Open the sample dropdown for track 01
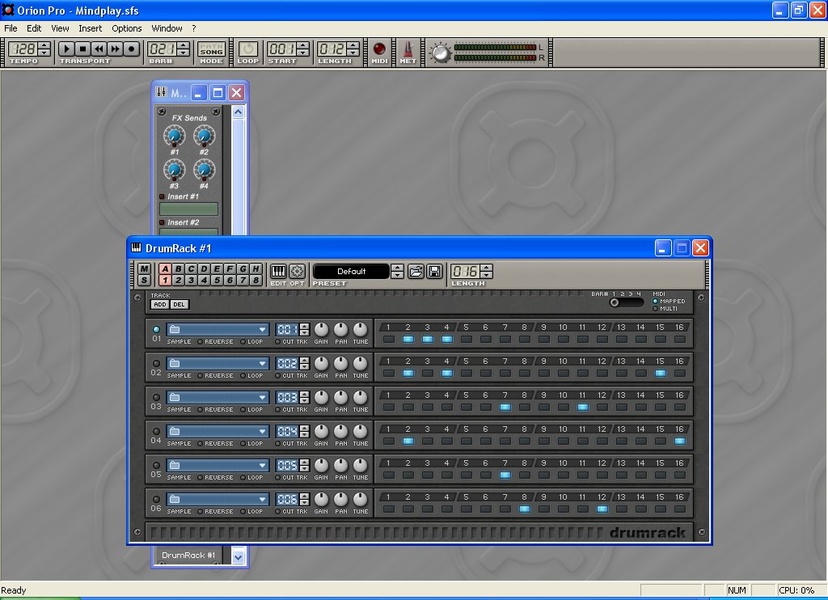828x600 pixels. click(263, 329)
